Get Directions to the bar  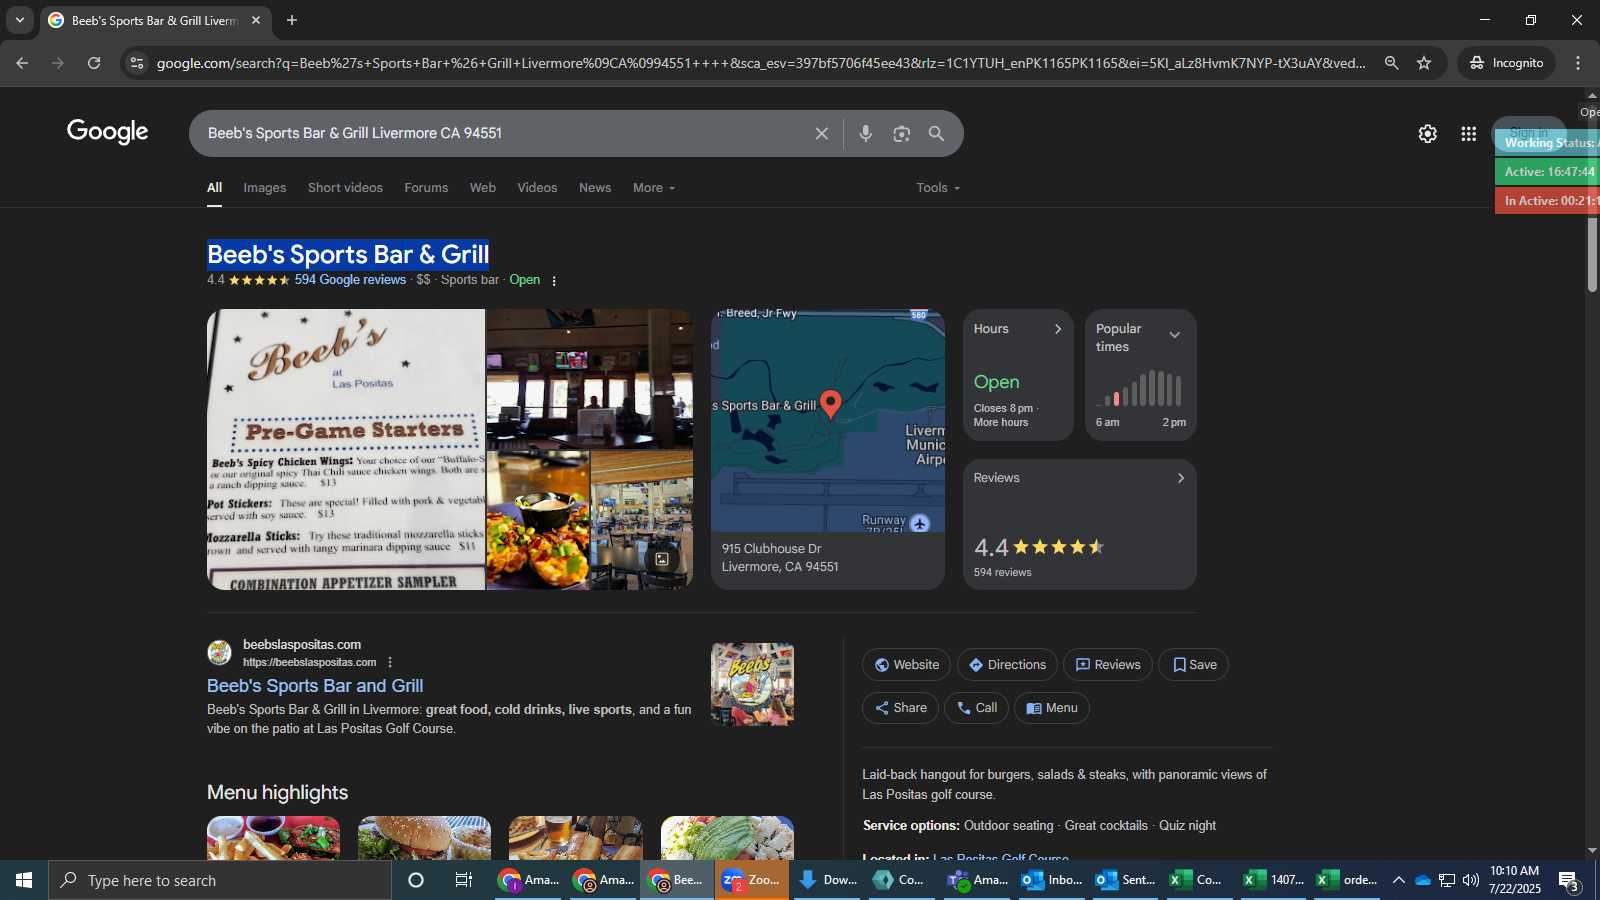click(1007, 665)
